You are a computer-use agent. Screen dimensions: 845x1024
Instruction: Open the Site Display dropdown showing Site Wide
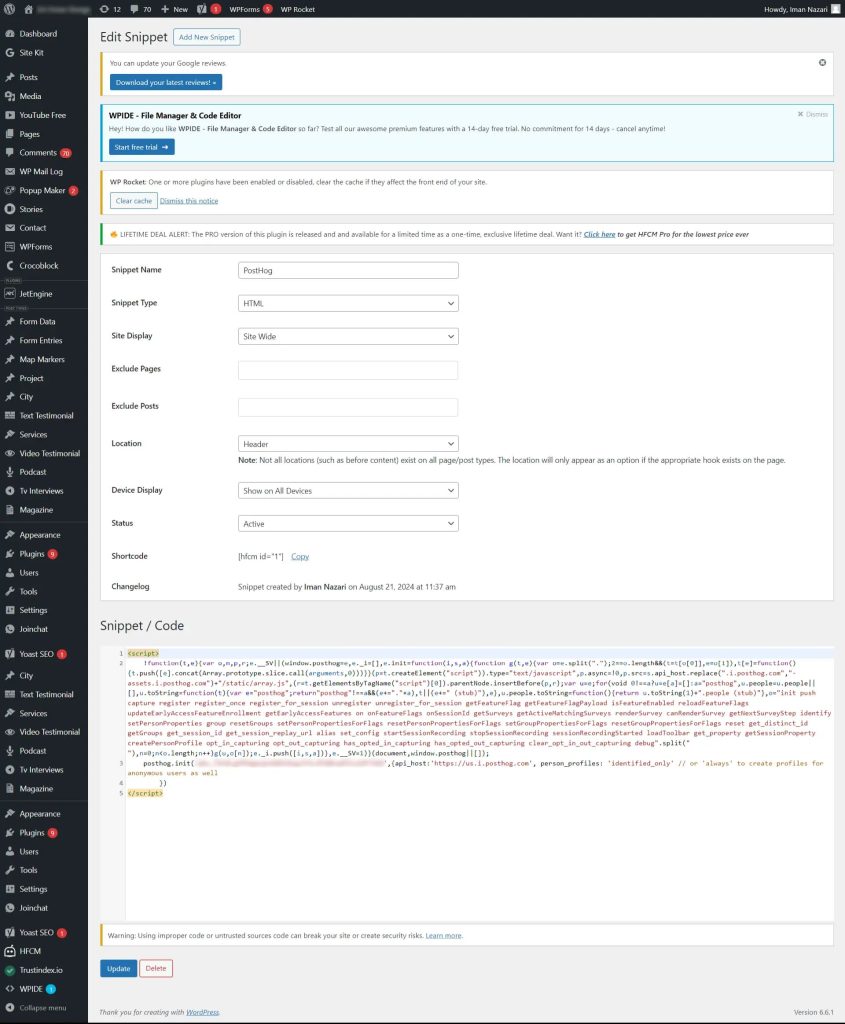(348, 336)
